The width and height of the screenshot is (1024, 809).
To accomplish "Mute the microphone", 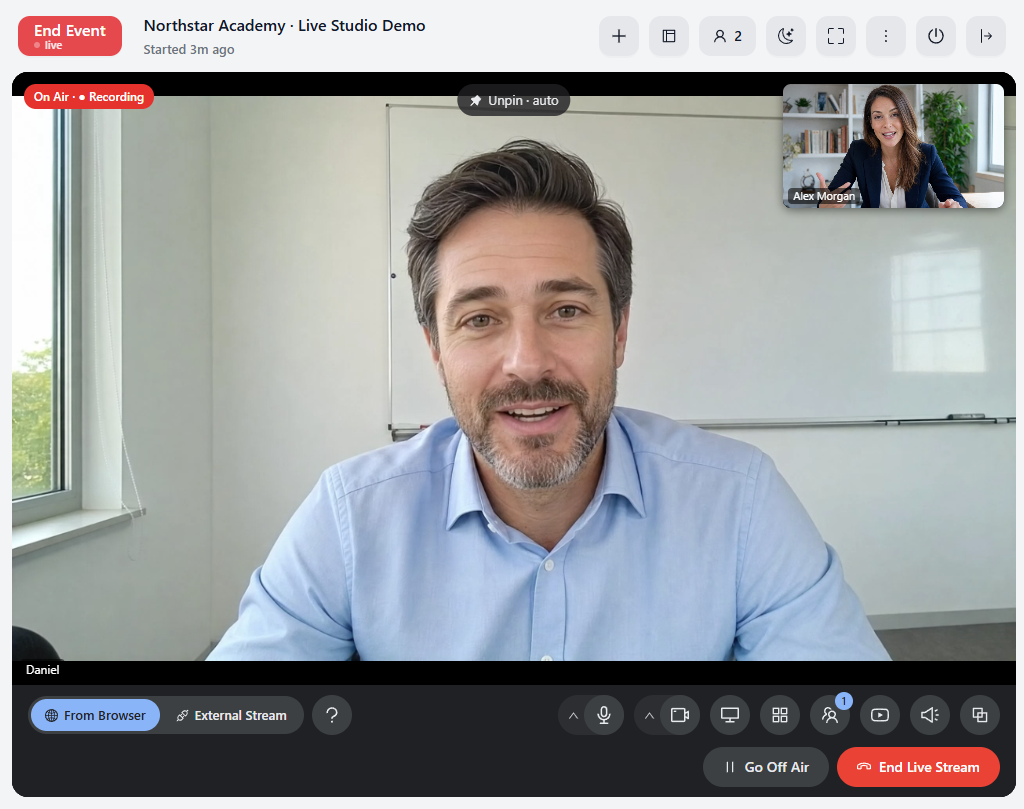I will [x=604, y=715].
